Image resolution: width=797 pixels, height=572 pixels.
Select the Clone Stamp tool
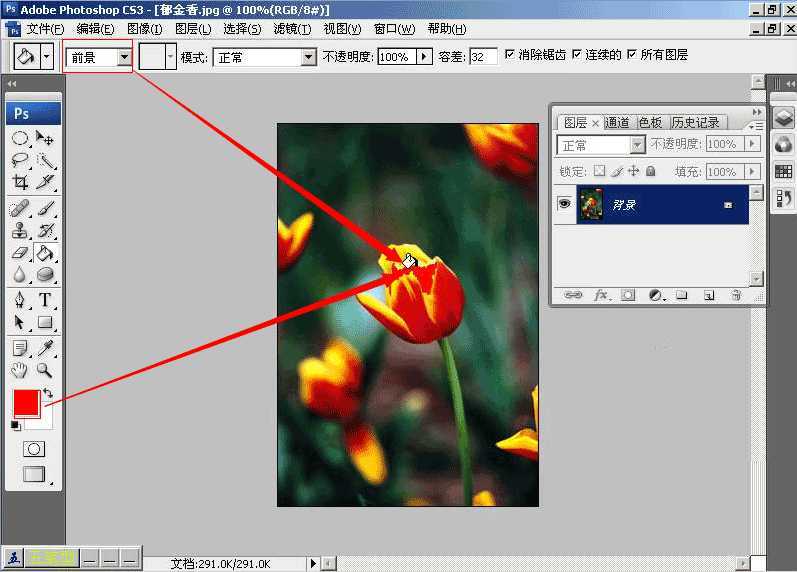point(20,230)
